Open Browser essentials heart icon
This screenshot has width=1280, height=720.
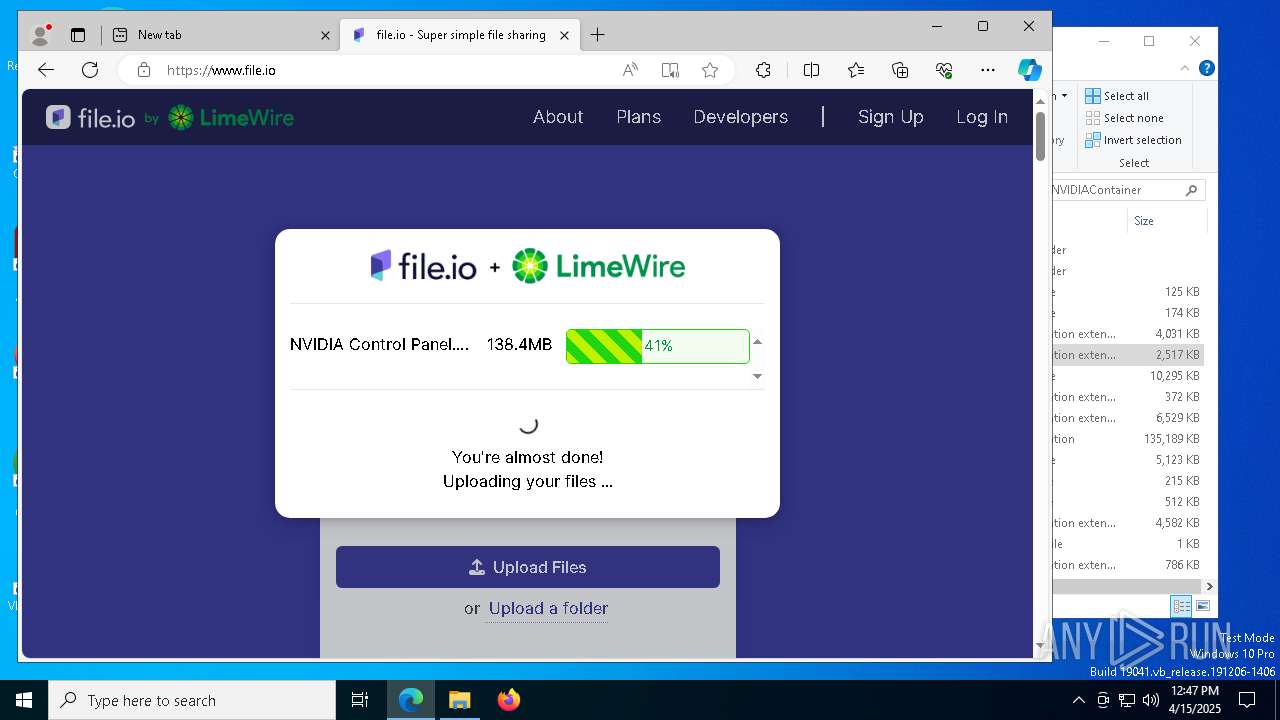click(944, 70)
